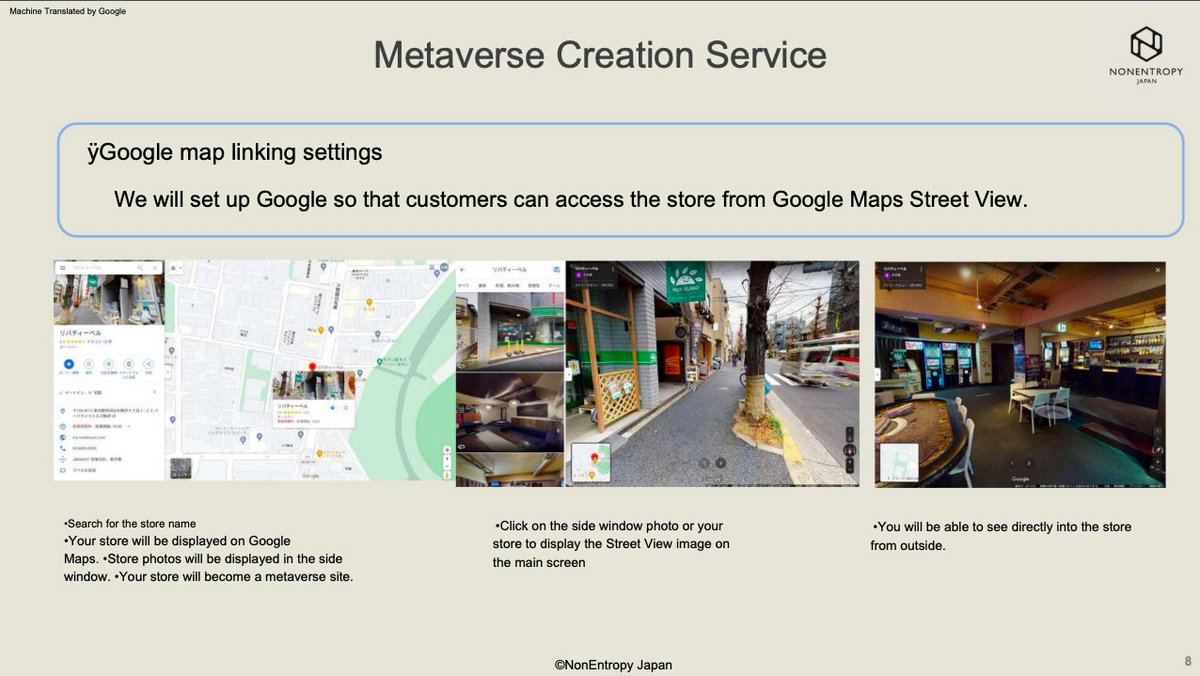This screenshot has height=676, width=1200.
Task: Click the "Machine Translated by Google" label
Action: 68,11
